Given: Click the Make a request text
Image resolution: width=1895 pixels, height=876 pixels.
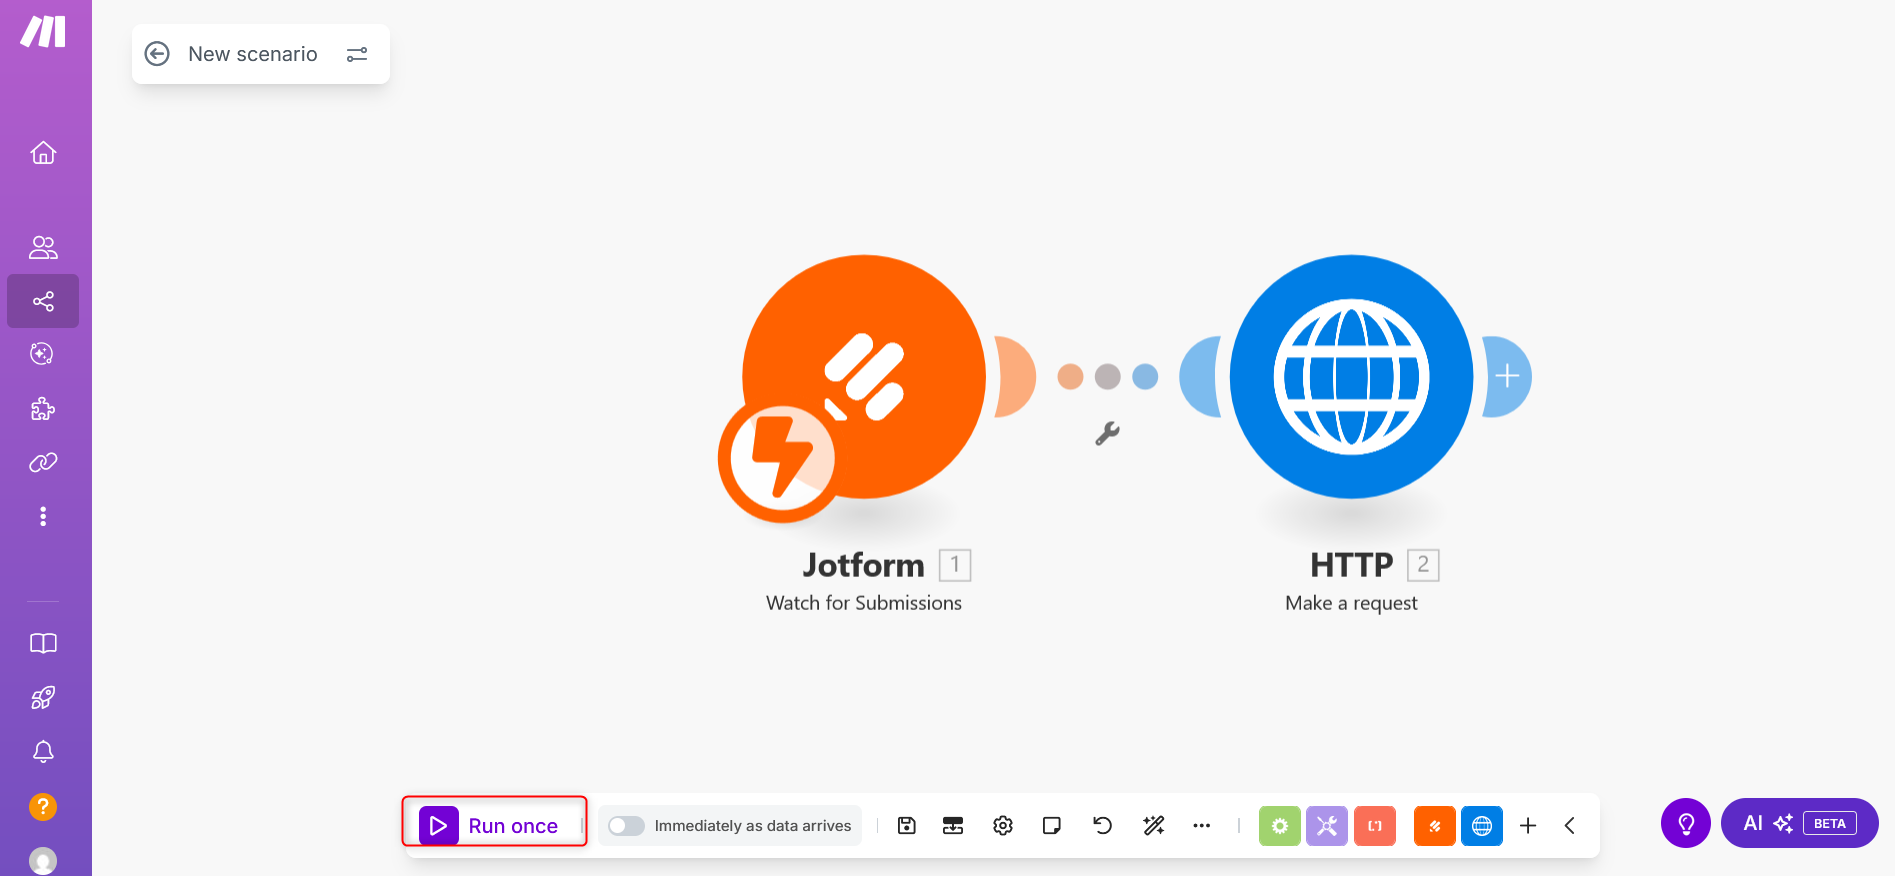Looking at the screenshot, I should click(x=1351, y=603).
